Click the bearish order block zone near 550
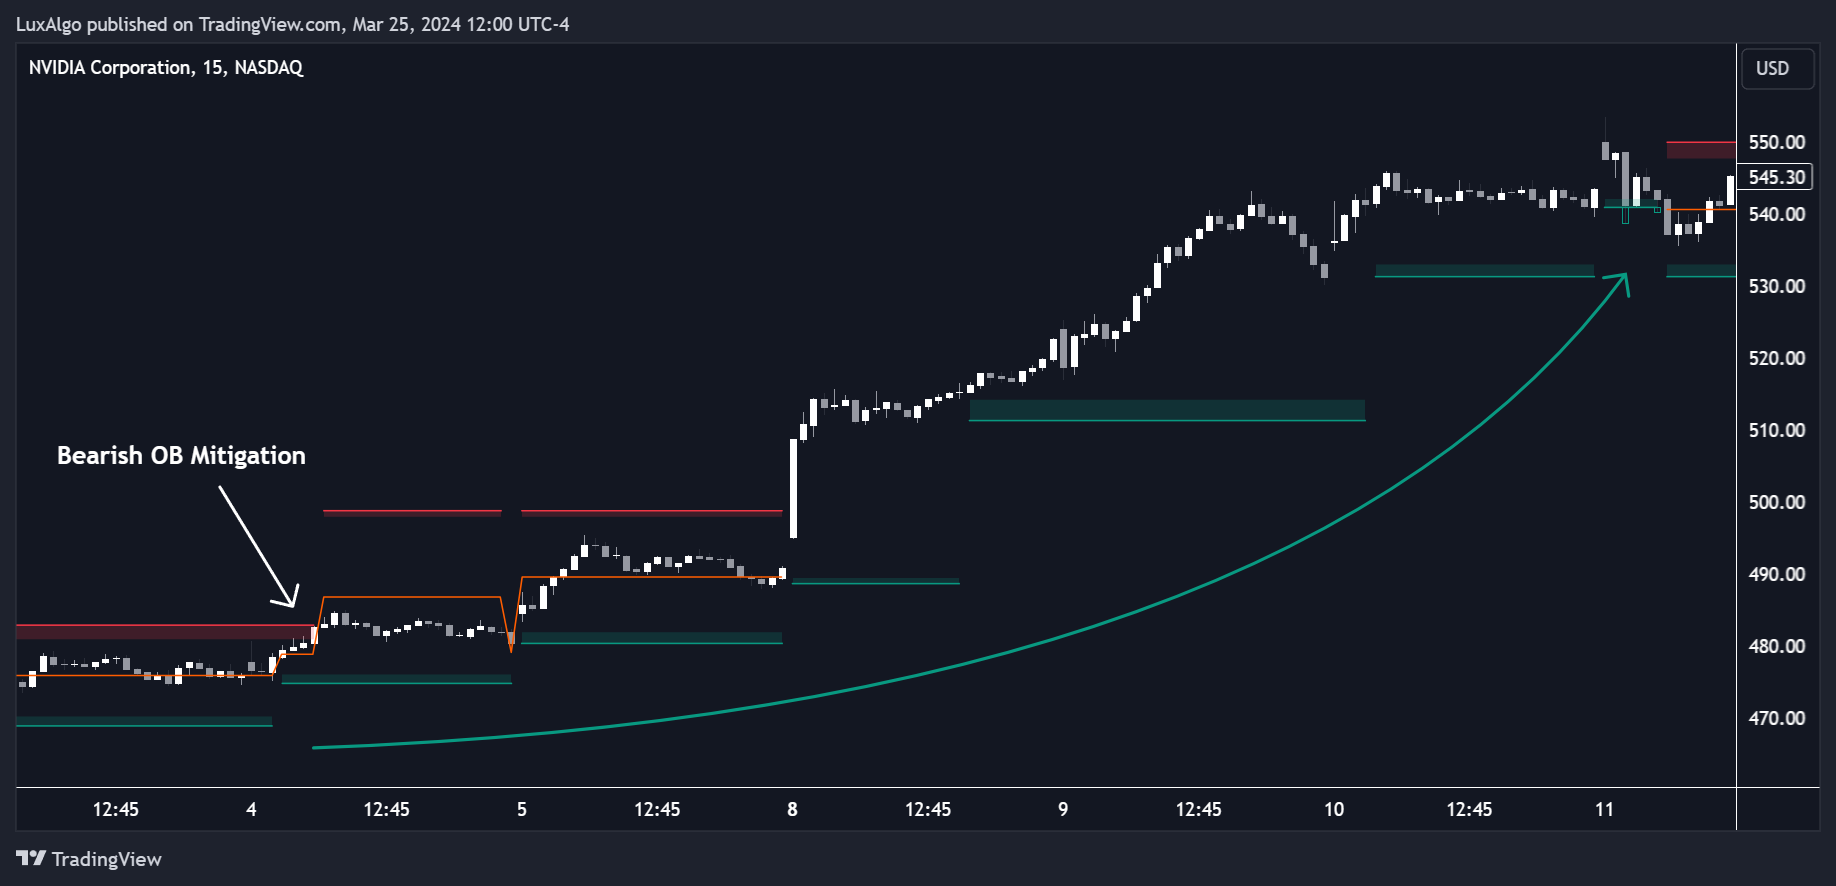1836x886 pixels. point(1701,150)
